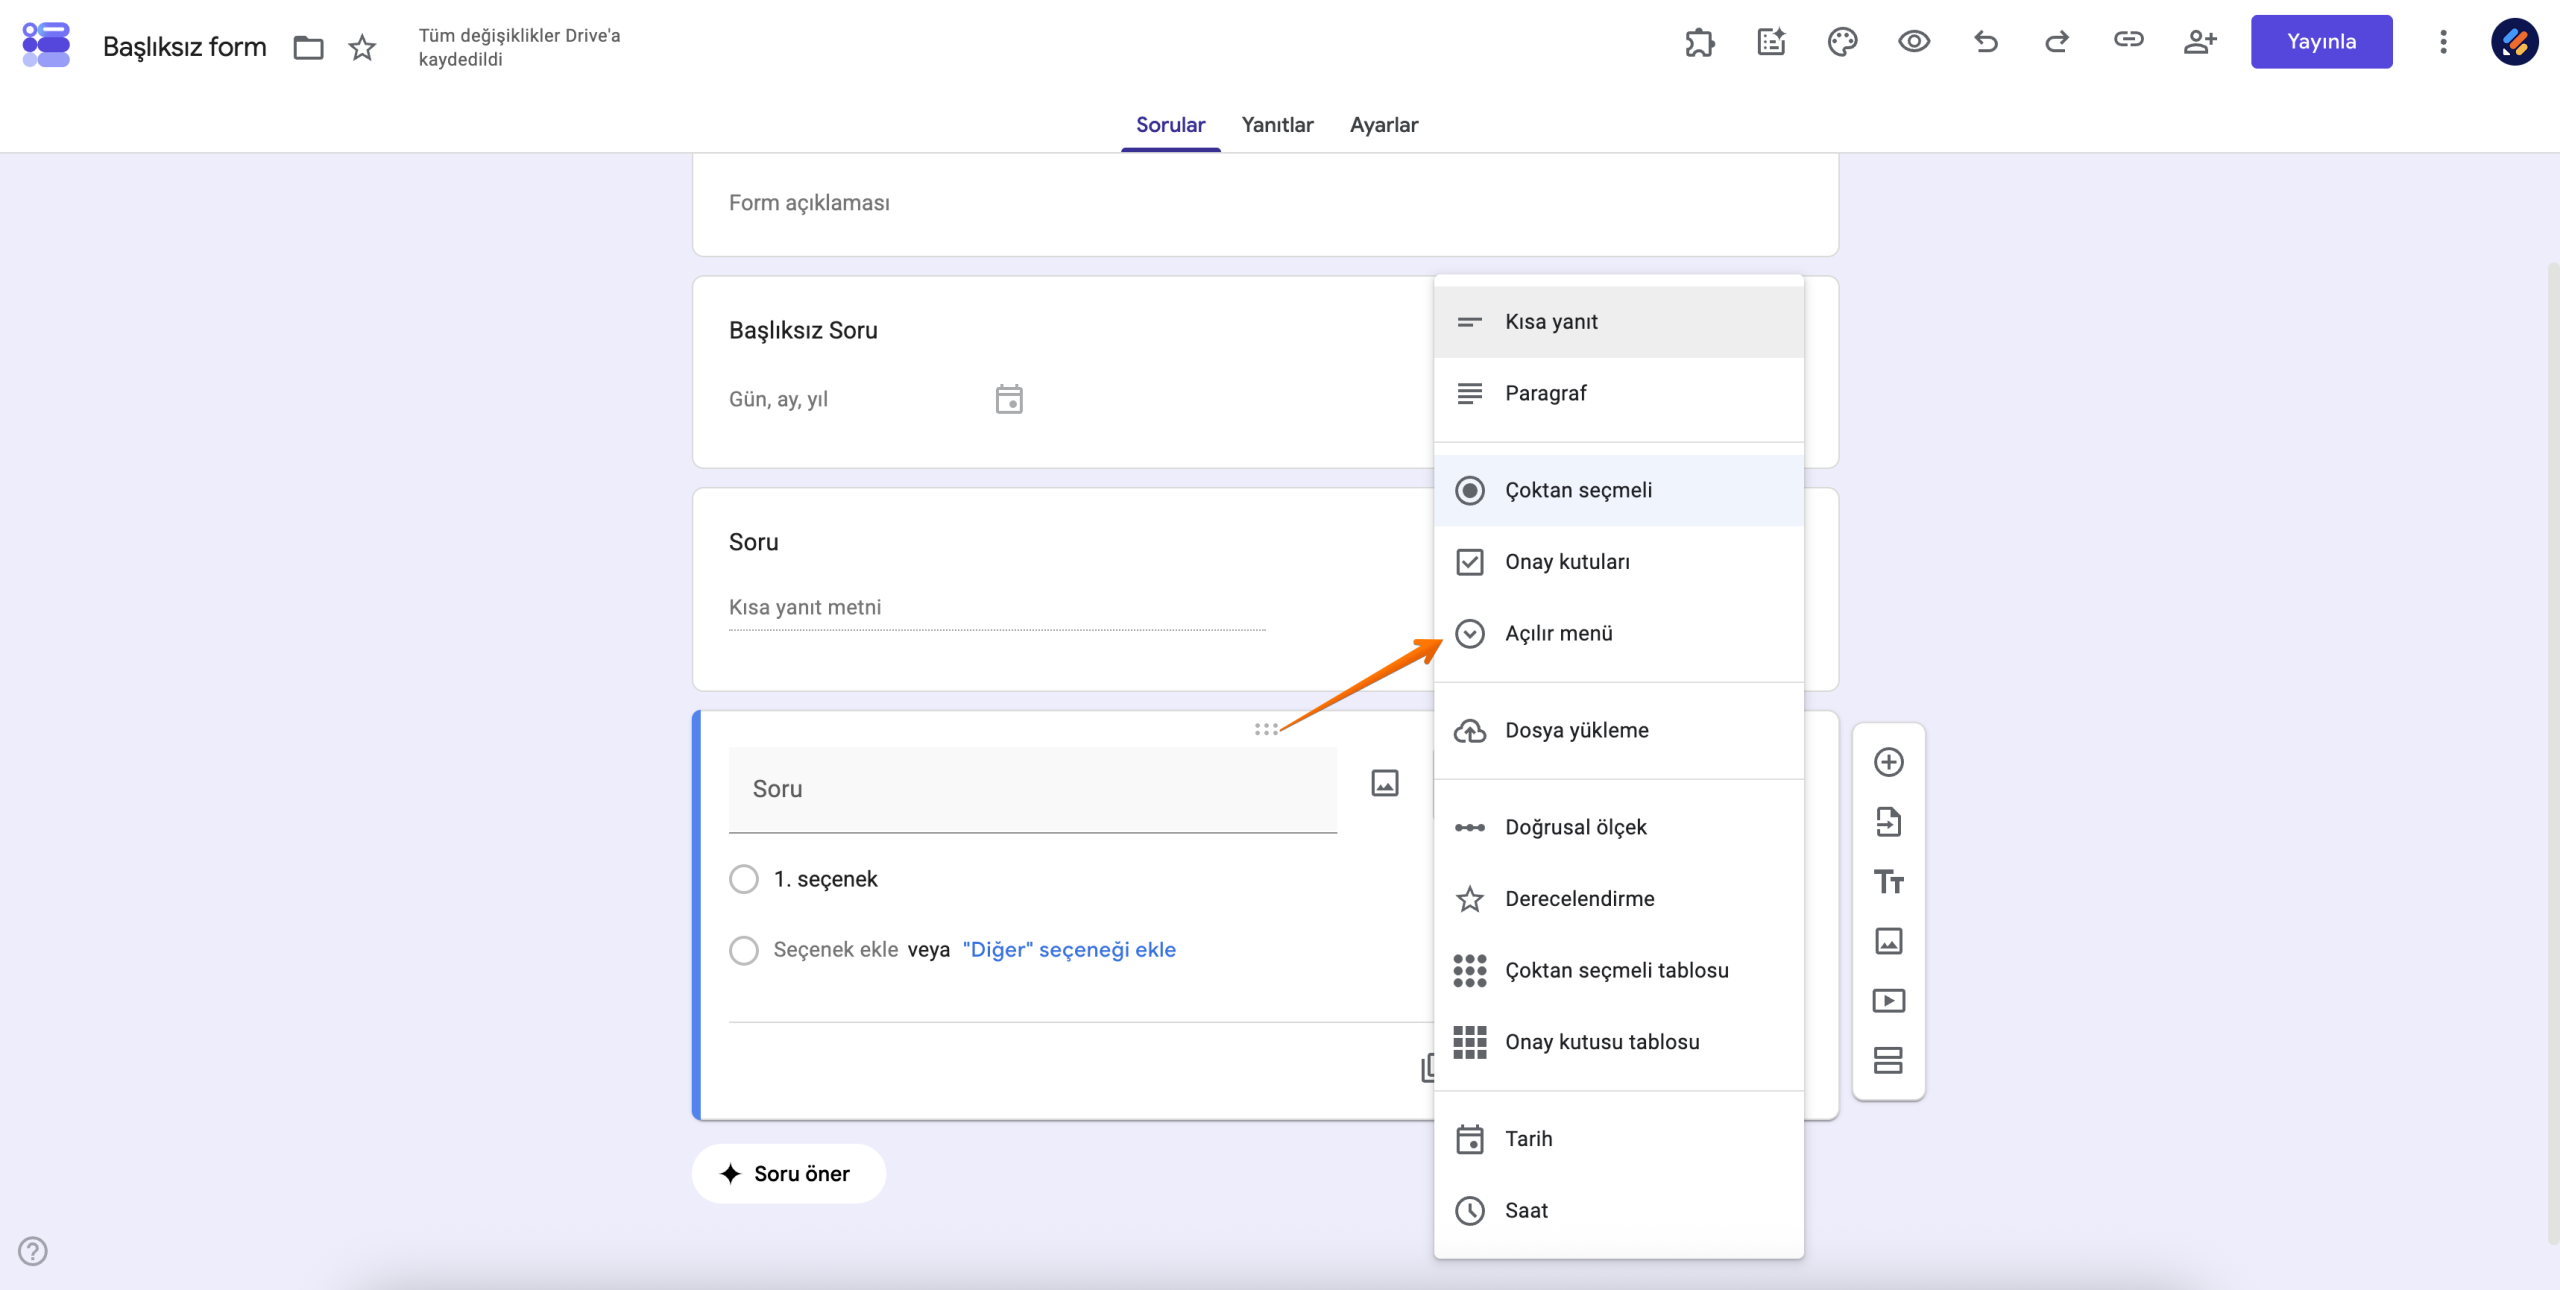Click the AI form assist icon
The width and height of the screenshot is (2560, 1290).
tap(1771, 42)
